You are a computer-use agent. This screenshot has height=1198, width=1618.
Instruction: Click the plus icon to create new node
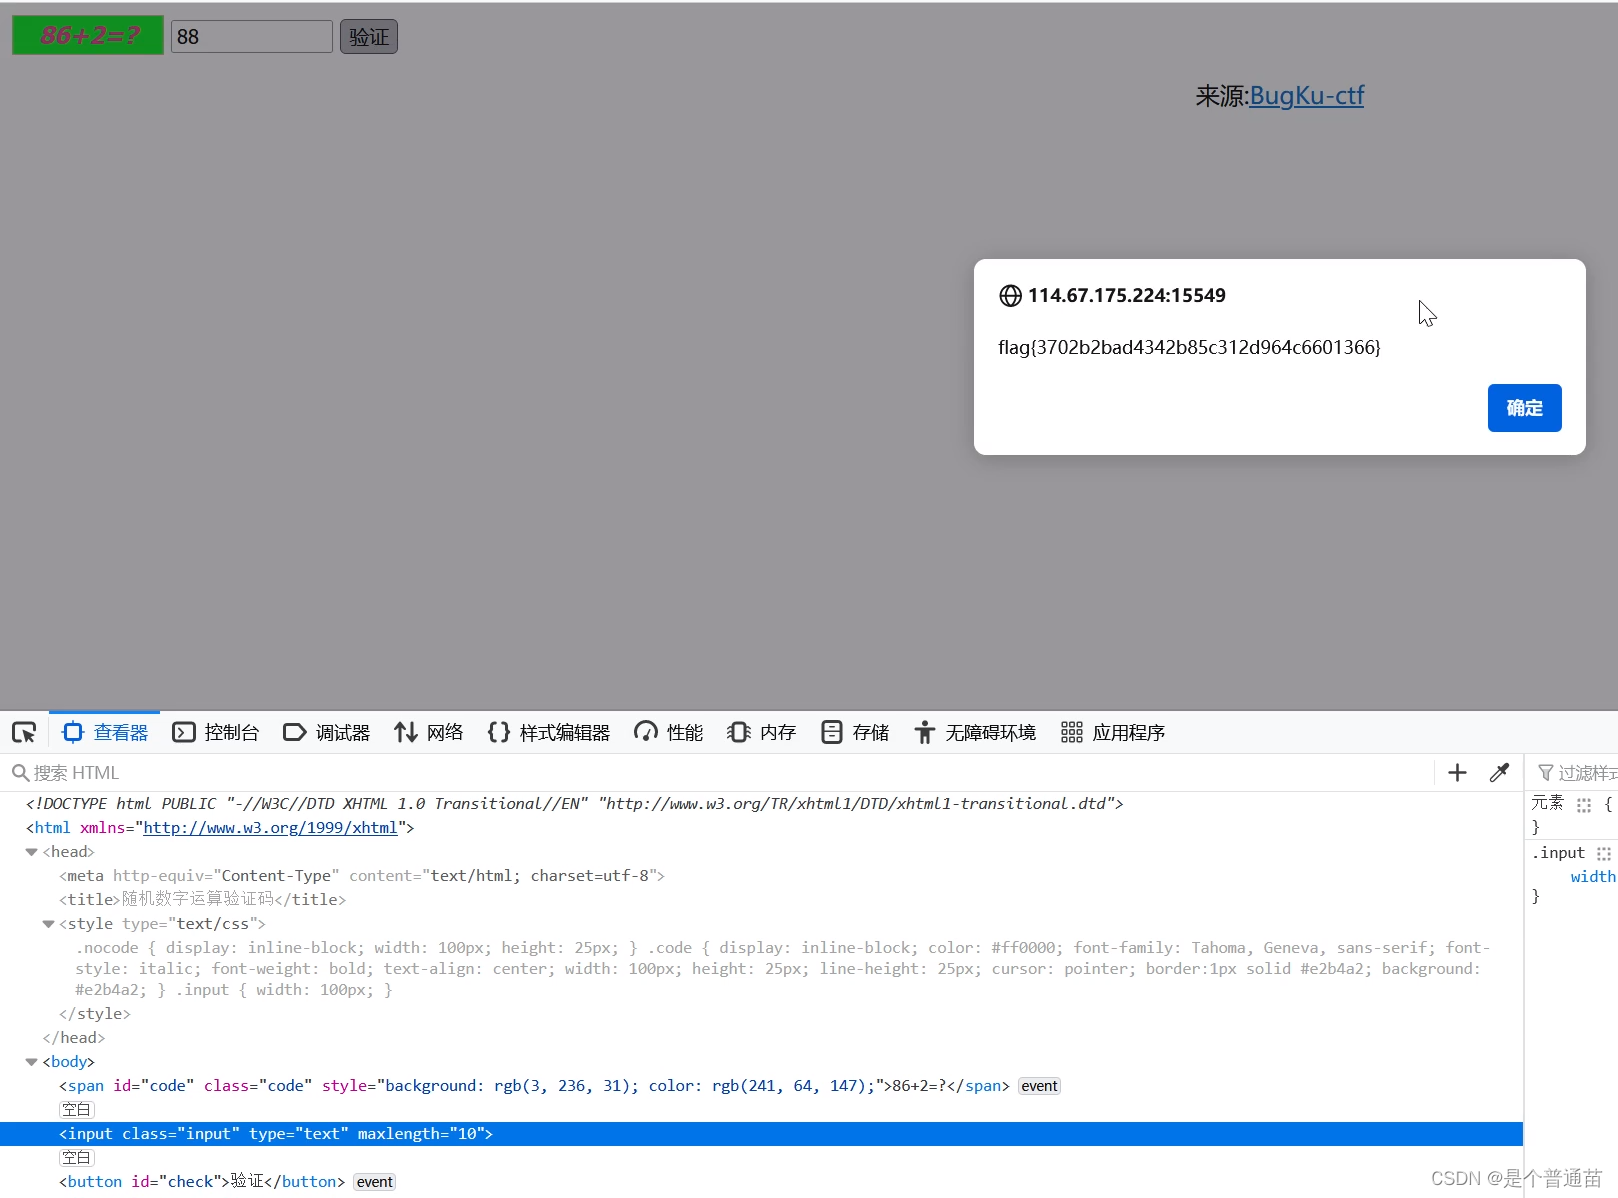[1457, 773]
